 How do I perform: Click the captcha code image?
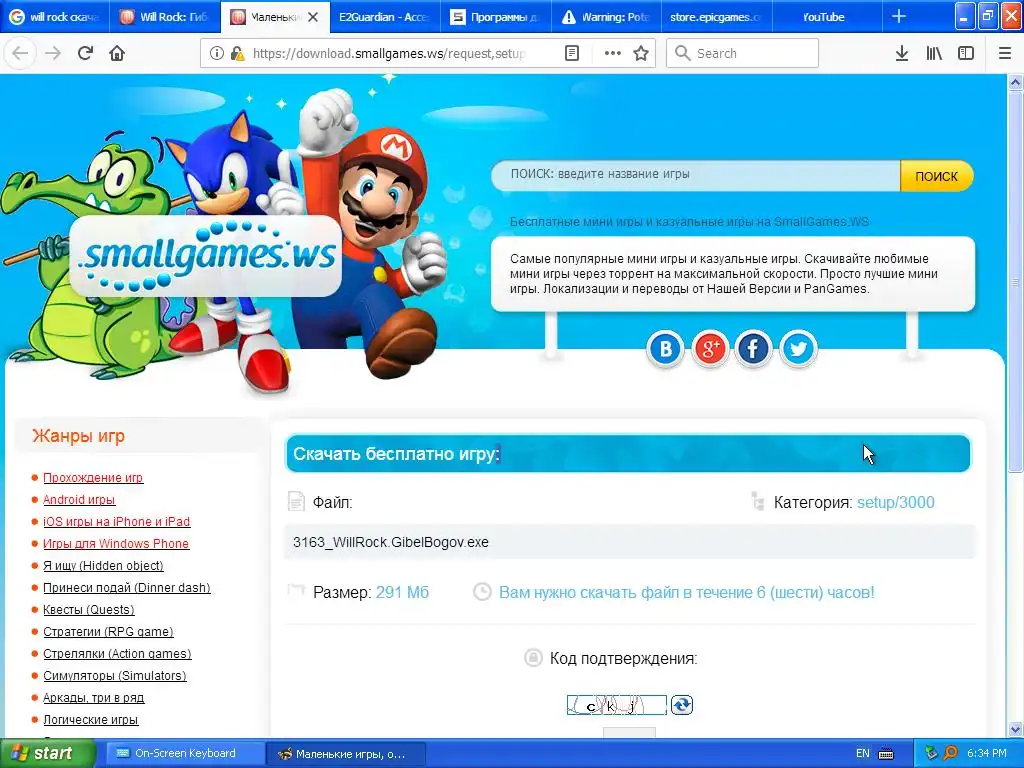click(x=616, y=705)
